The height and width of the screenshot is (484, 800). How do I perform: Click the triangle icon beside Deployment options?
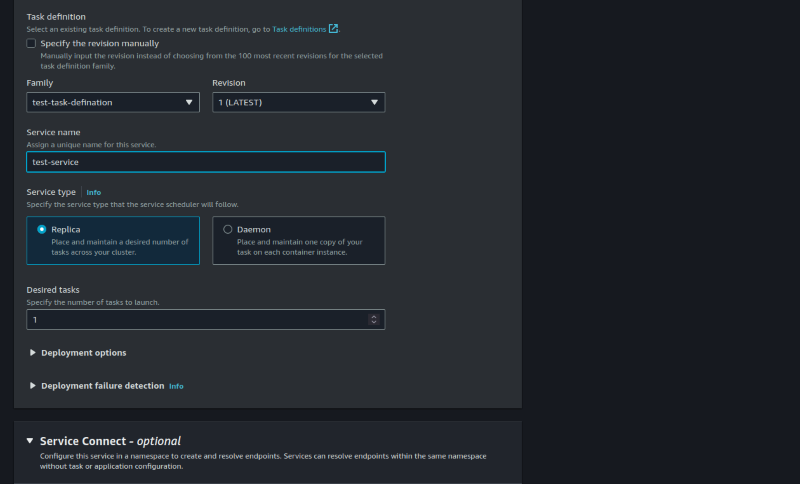click(33, 353)
